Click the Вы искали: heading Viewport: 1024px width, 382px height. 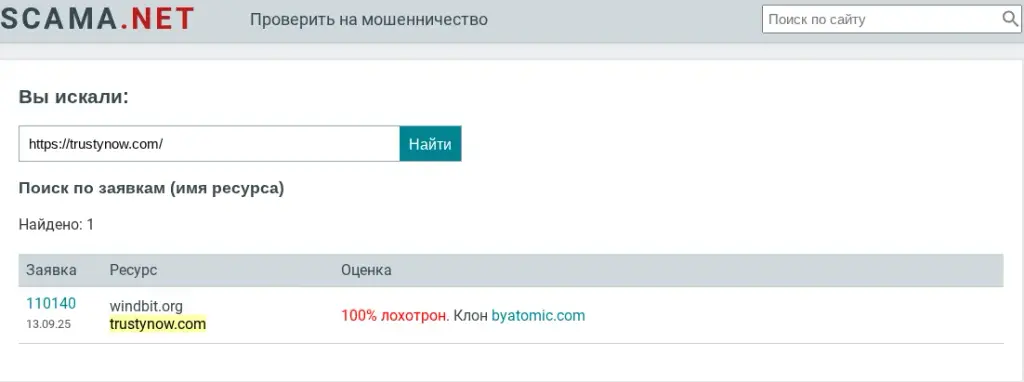[74, 97]
